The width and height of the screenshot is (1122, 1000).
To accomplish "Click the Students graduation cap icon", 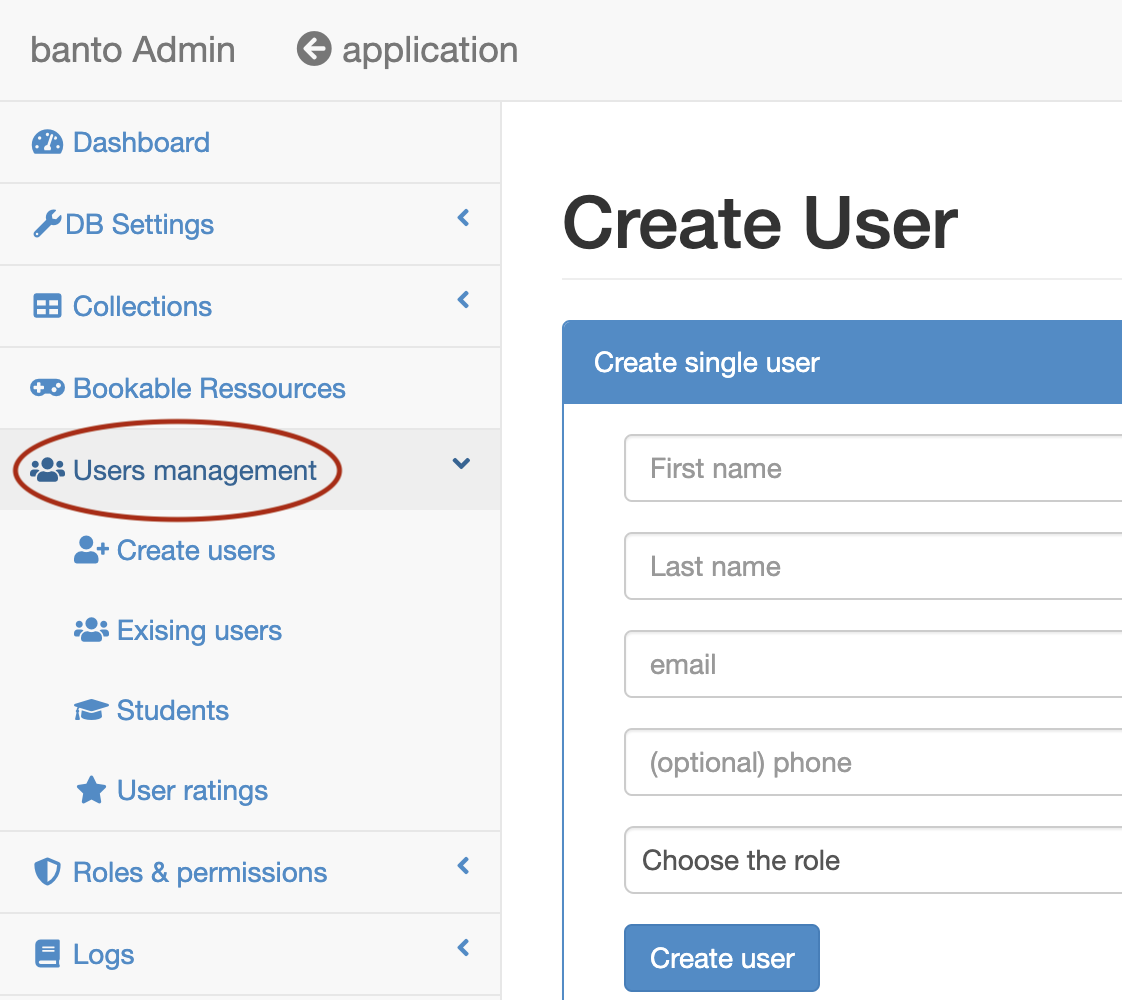I will pyautogui.click(x=89, y=710).
